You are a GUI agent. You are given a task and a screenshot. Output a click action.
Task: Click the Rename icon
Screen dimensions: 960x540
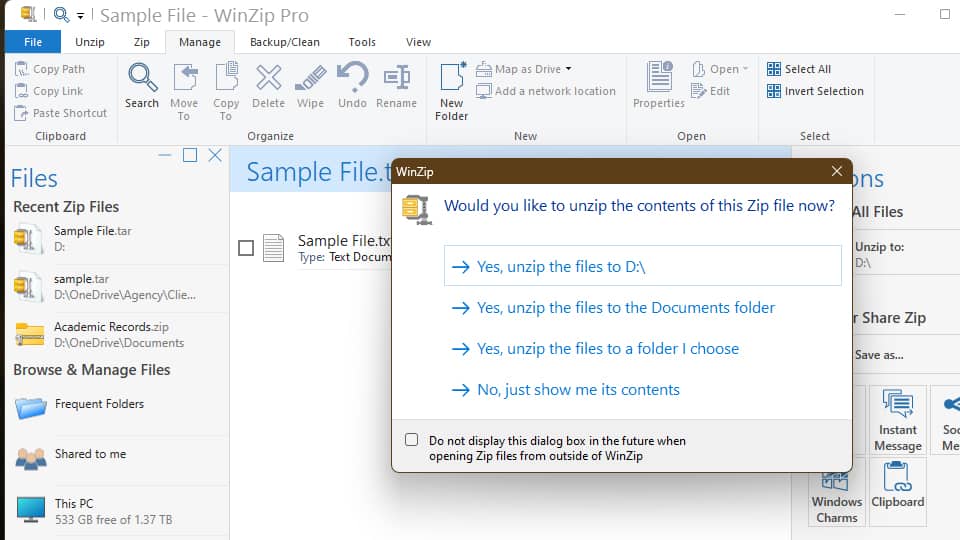click(x=397, y=77)
